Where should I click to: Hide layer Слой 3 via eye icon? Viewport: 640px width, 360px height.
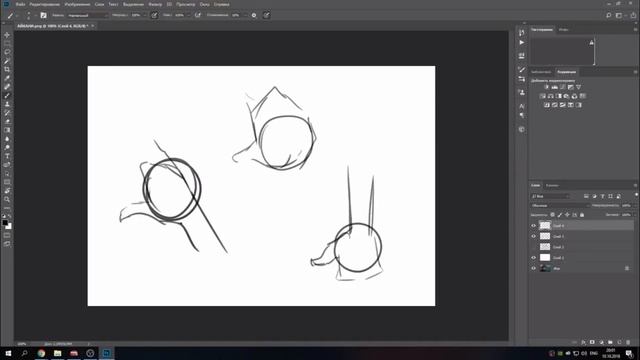click(x=533, y=236)
